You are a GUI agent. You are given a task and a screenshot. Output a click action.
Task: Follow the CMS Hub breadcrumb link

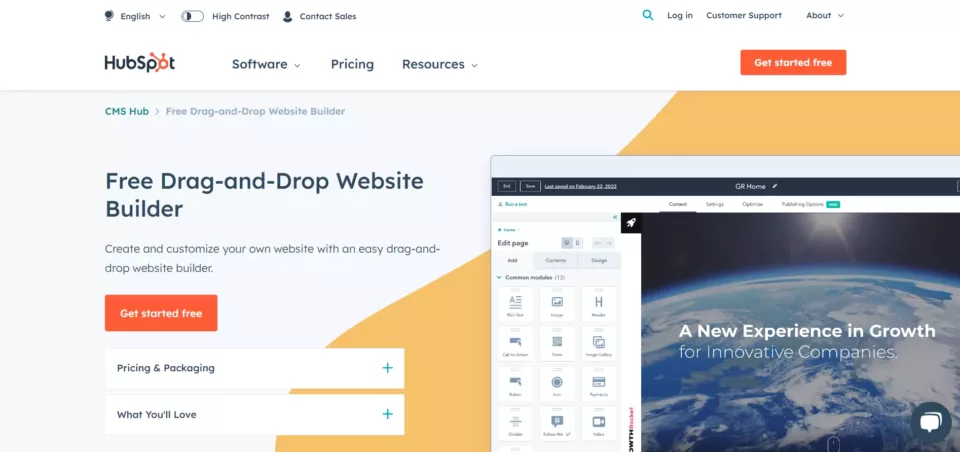tap(126, 111)
